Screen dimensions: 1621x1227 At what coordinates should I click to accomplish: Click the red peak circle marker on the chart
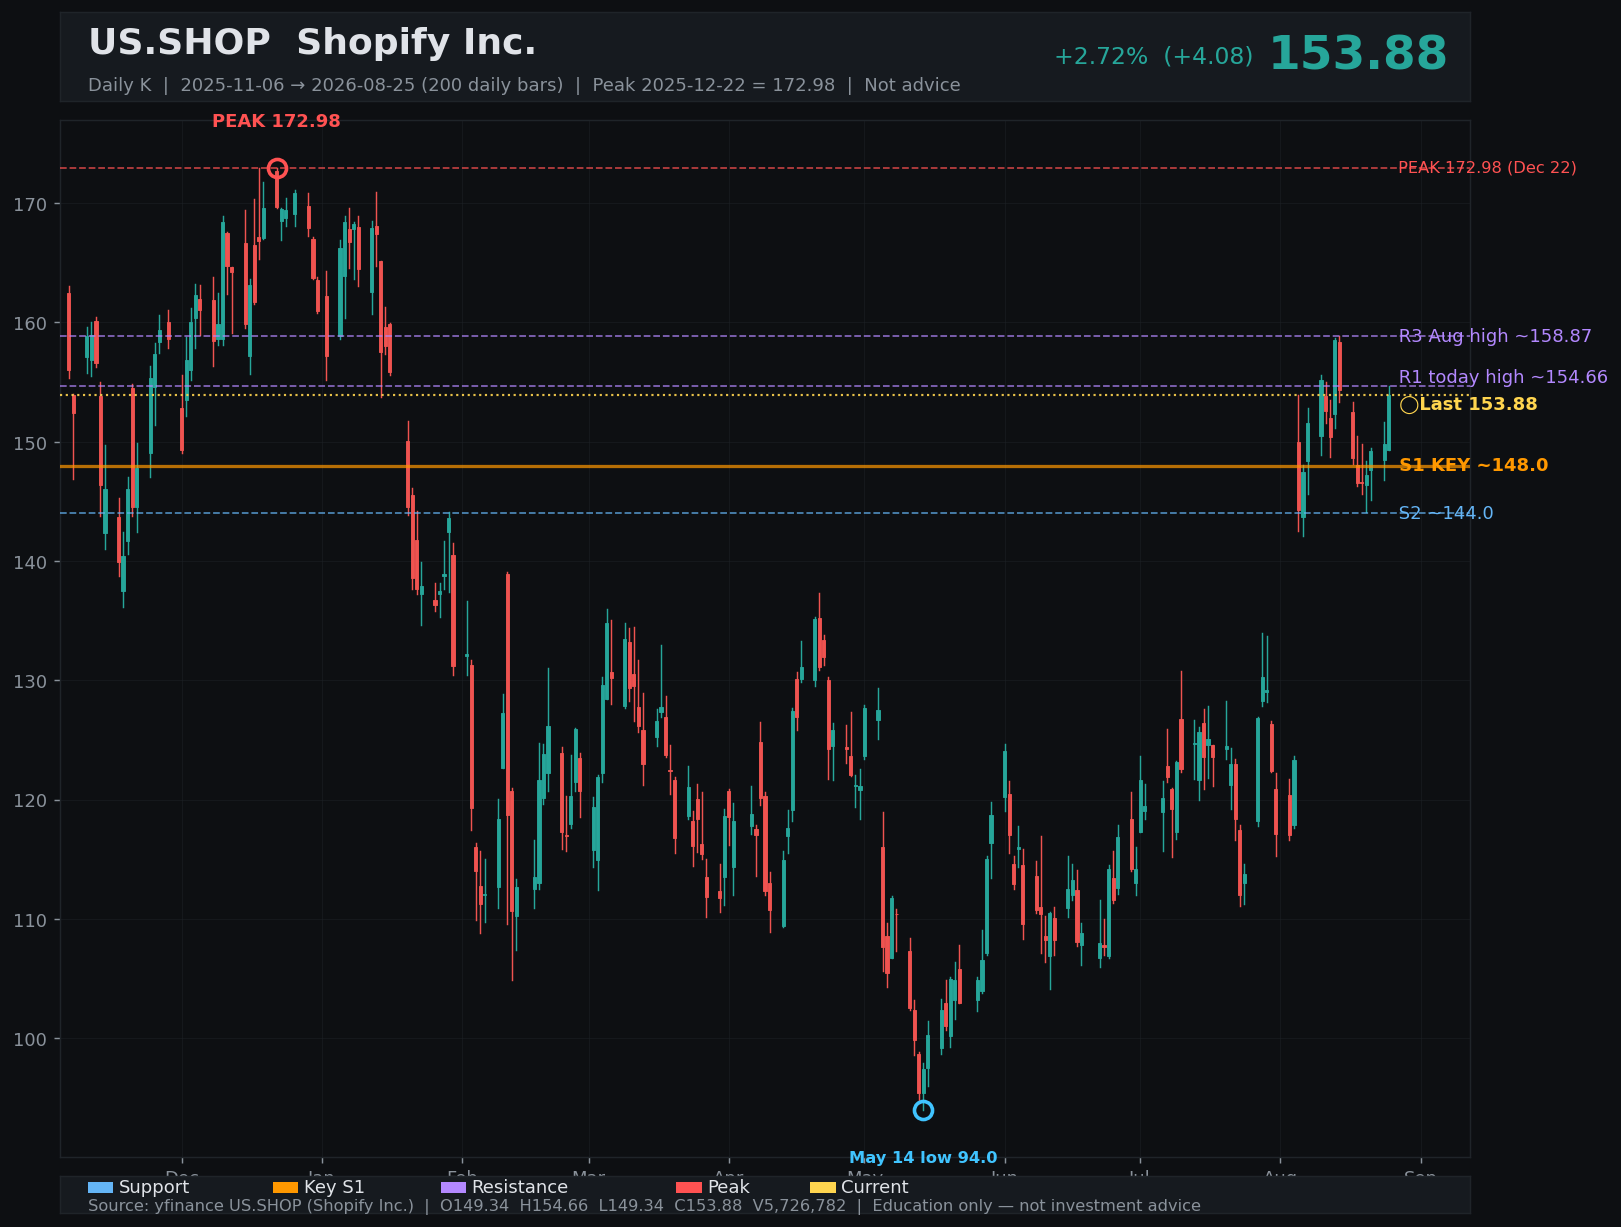(x=277, y=168)
